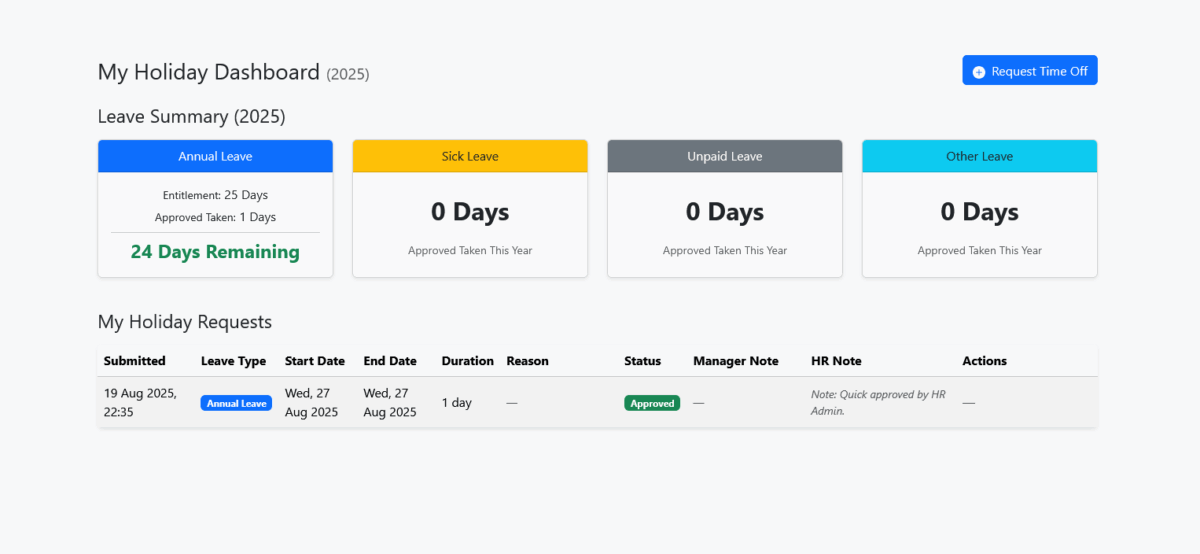Click the Annual Leave badge in the request row

tap(236, 403)
